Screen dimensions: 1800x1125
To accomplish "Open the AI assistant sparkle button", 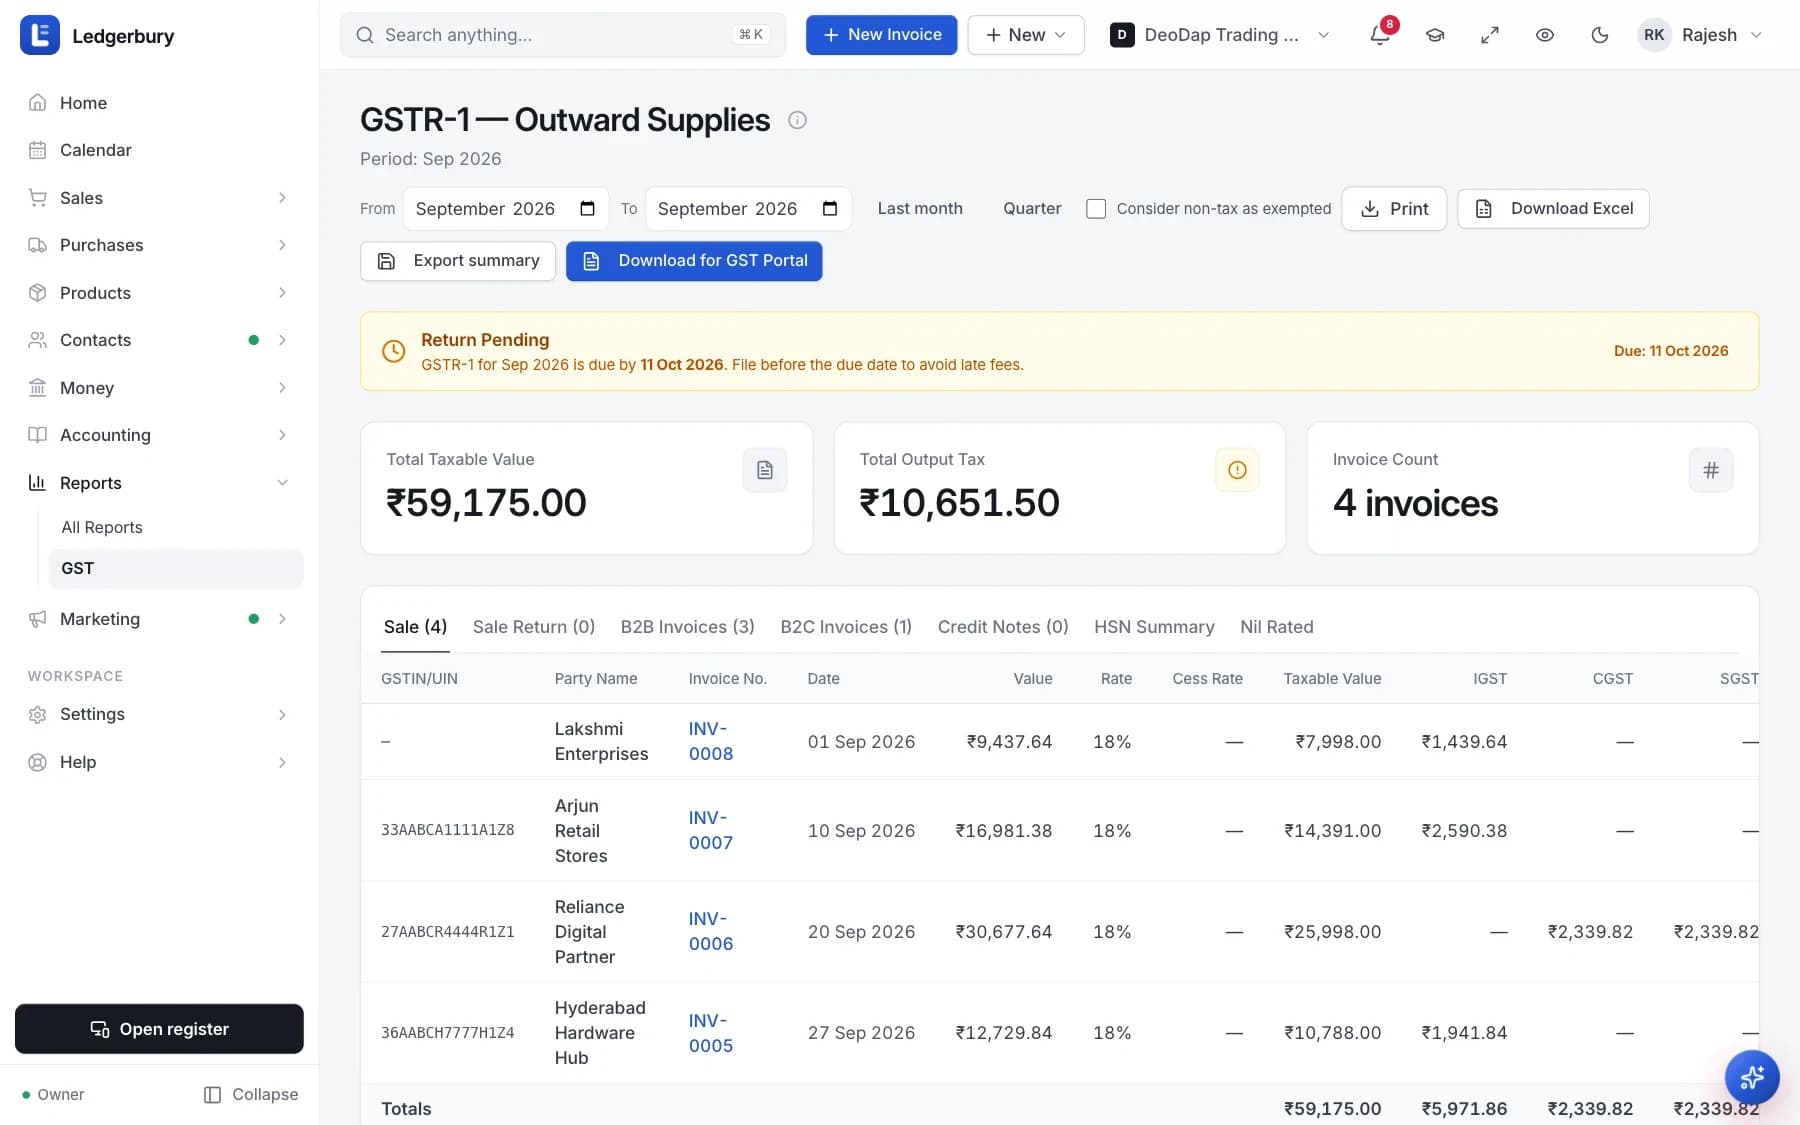I will [x=1752, y=1077].
